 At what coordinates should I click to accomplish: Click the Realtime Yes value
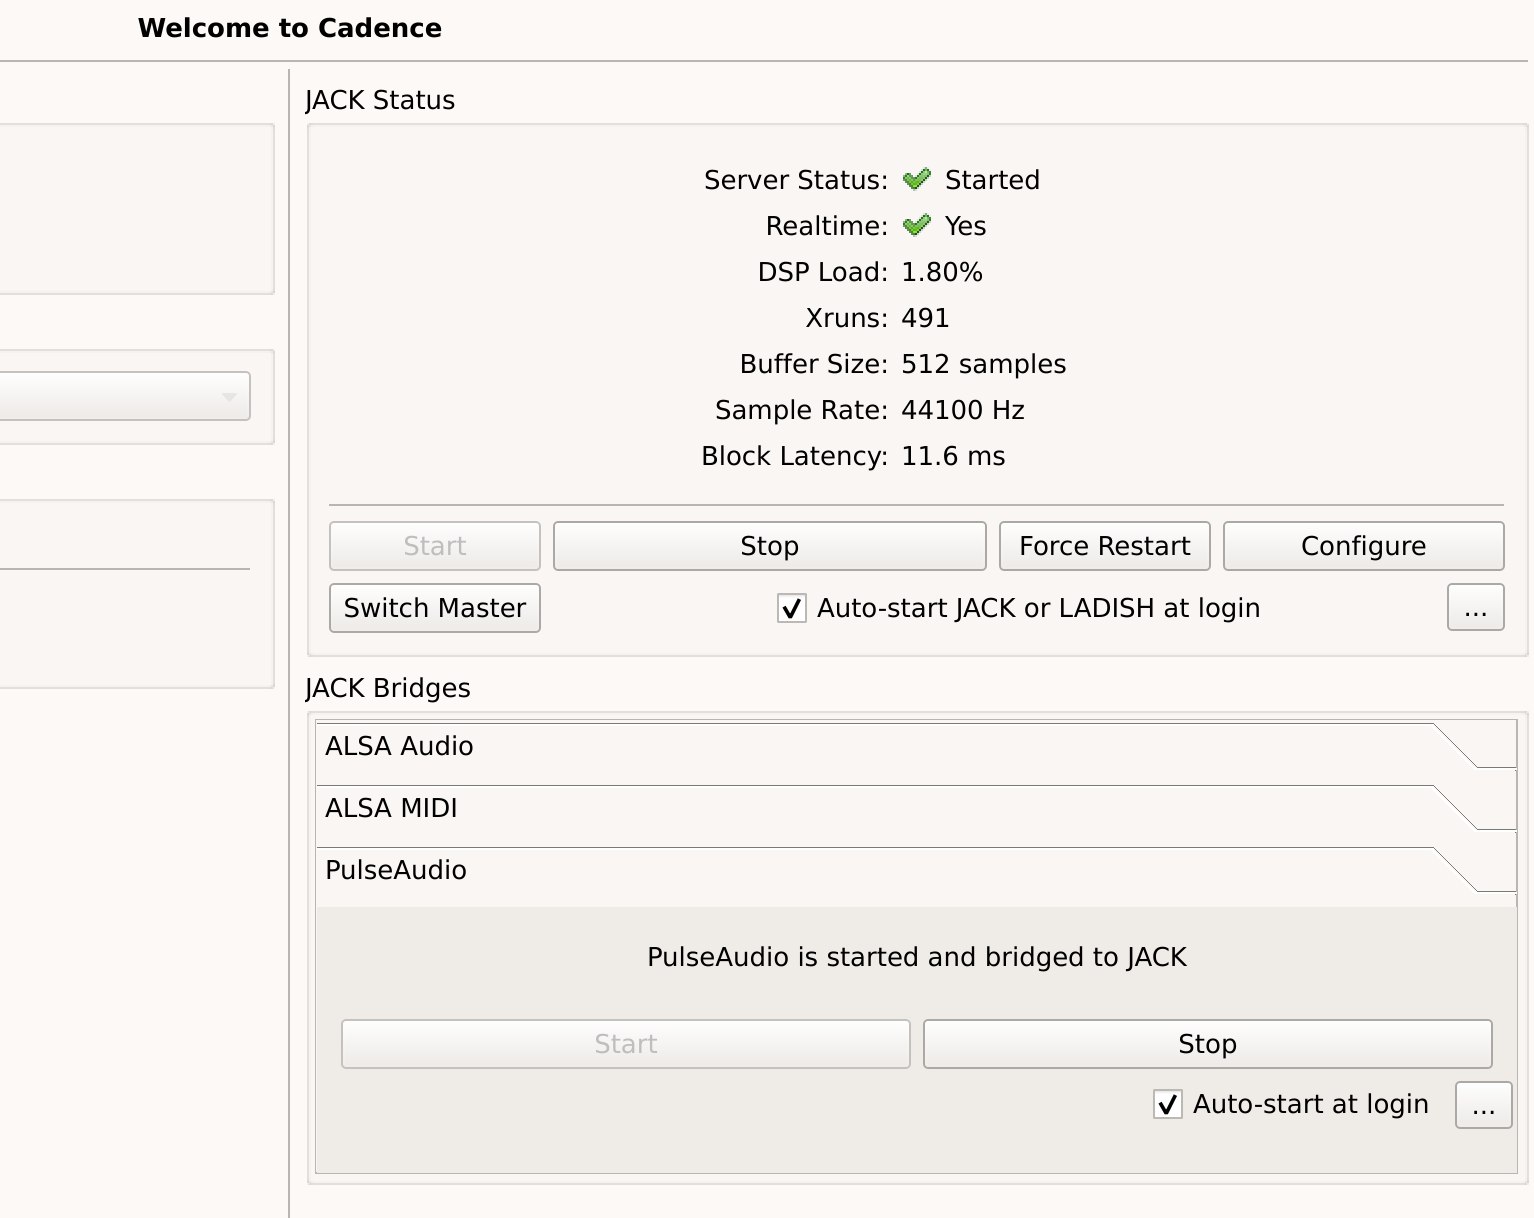[x=965, y=226]
